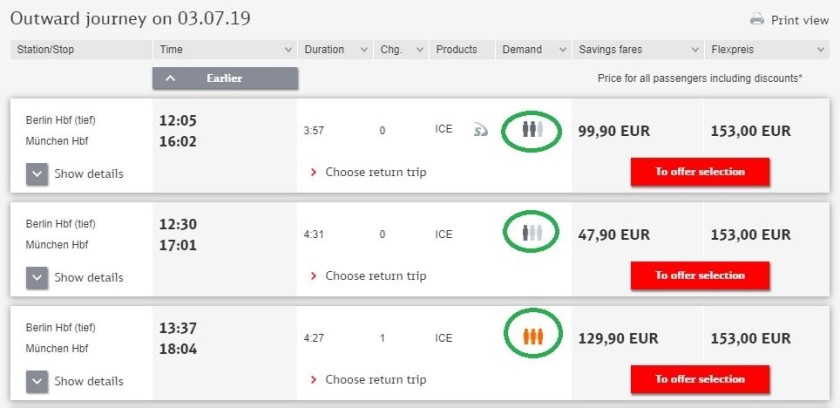Click return trip arrow icon for 13:37 train
840x408 pixels.
tap(314, 380)
